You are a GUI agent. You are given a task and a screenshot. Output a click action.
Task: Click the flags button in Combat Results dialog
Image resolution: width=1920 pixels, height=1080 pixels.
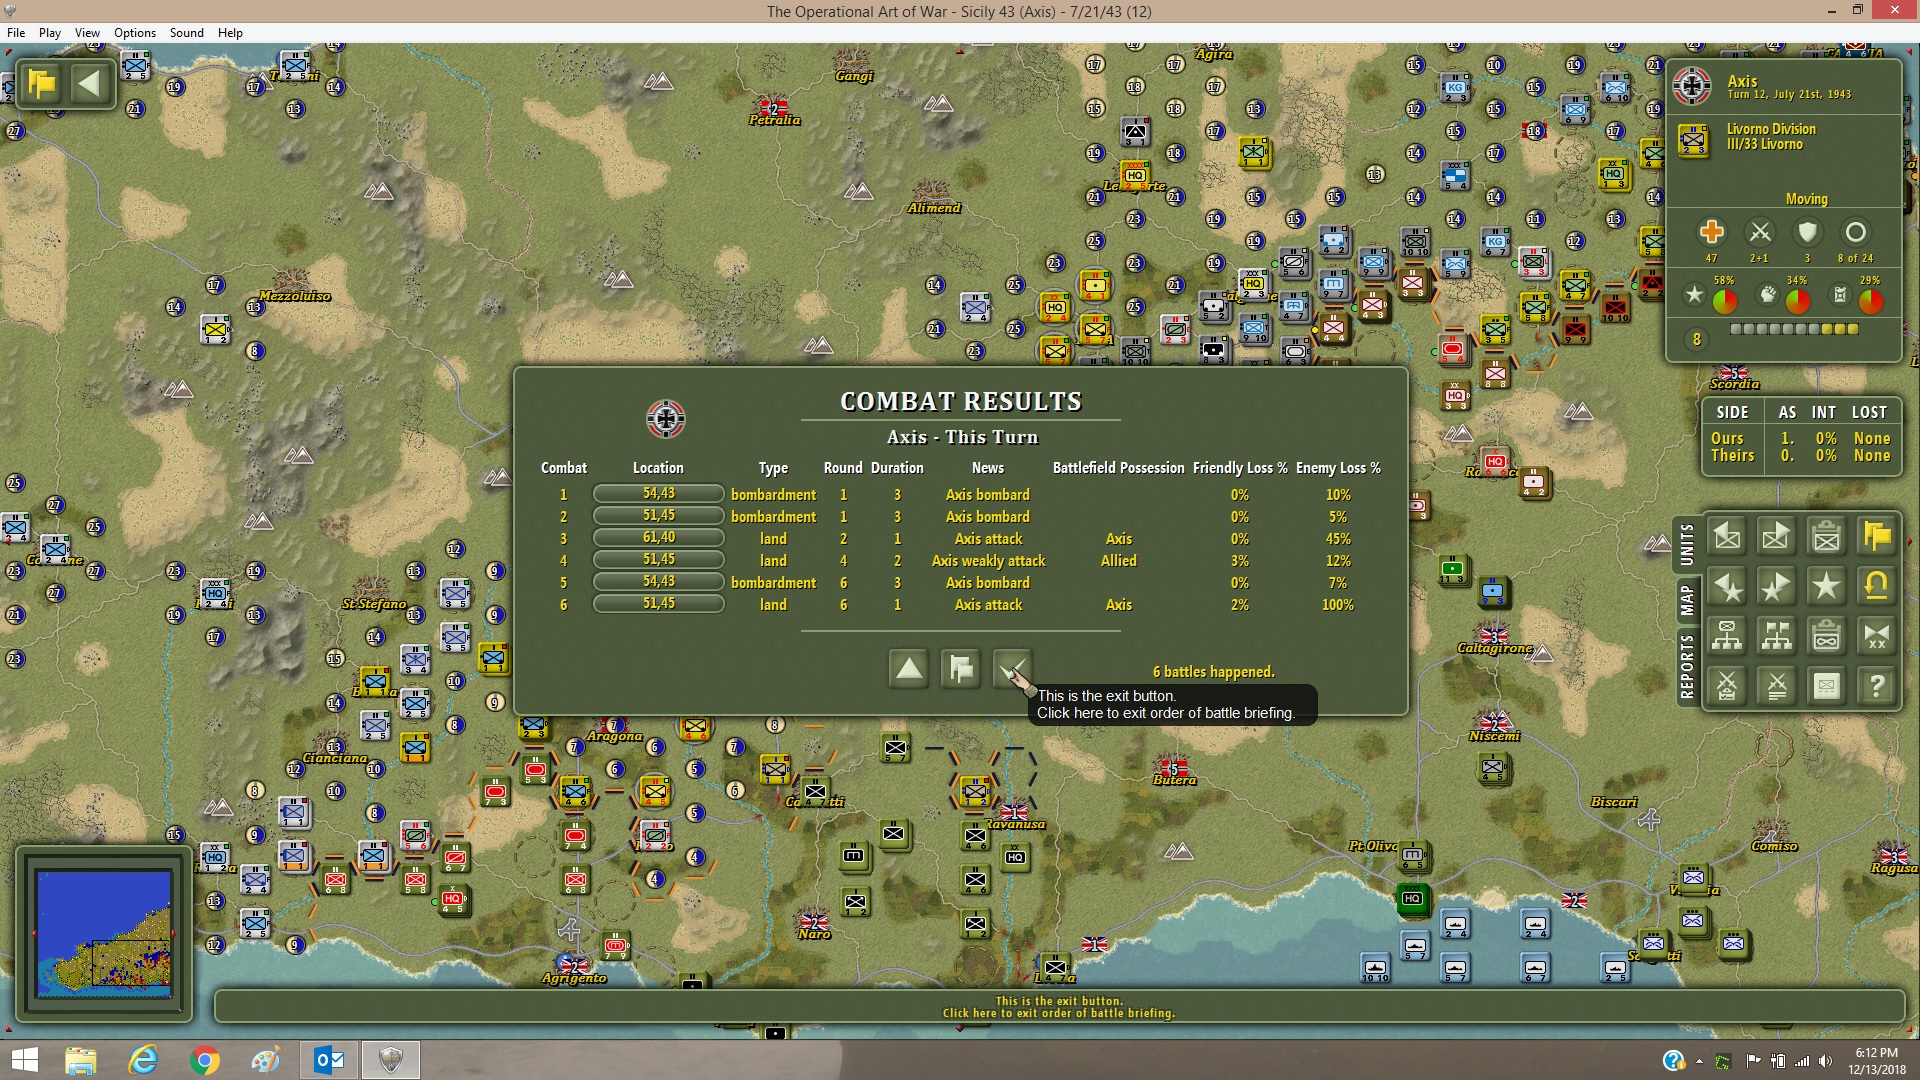click(961, 669)
